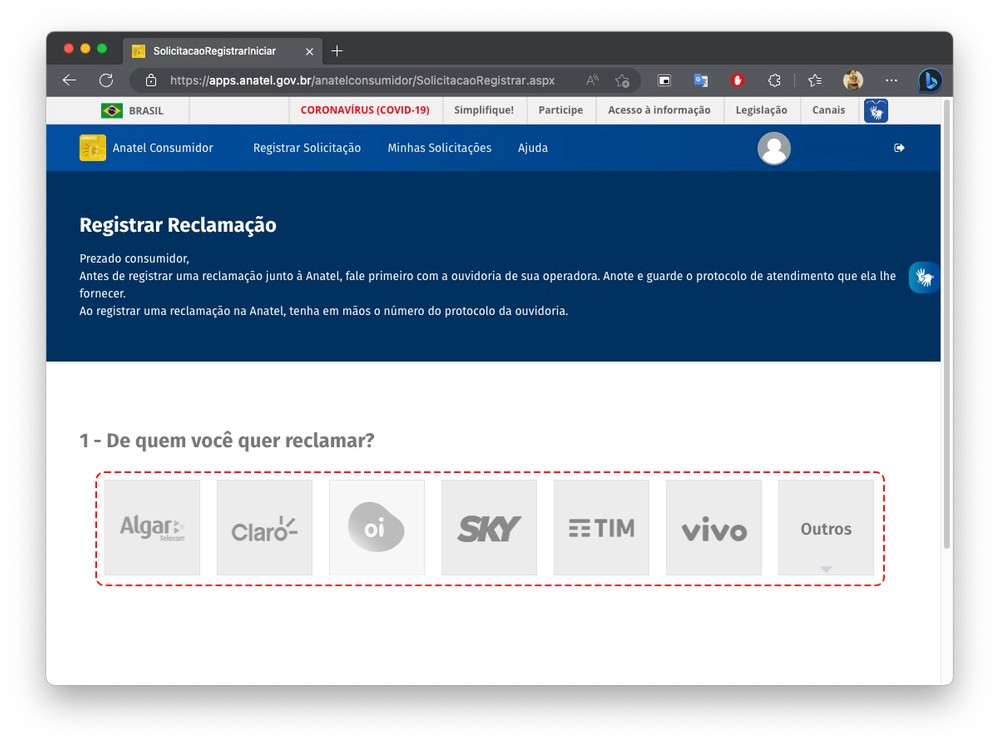
Task: Reload the page with the refresh button
Action: tap(106, 80)
